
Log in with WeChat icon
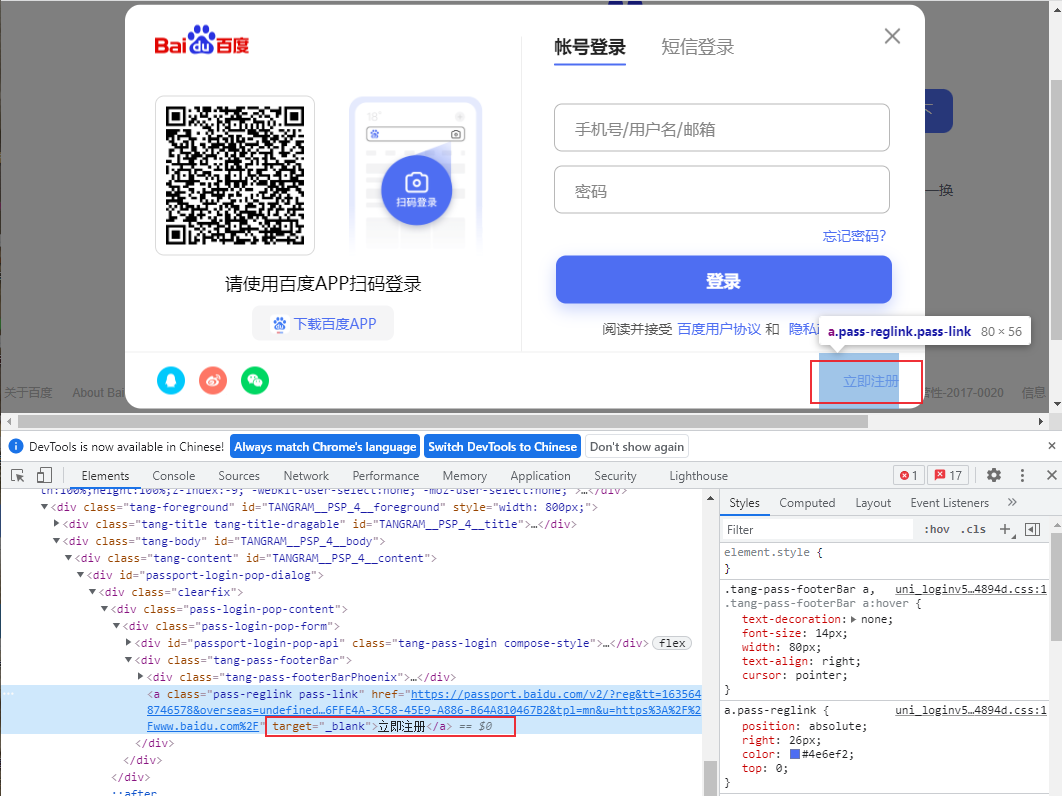(254, 381)
